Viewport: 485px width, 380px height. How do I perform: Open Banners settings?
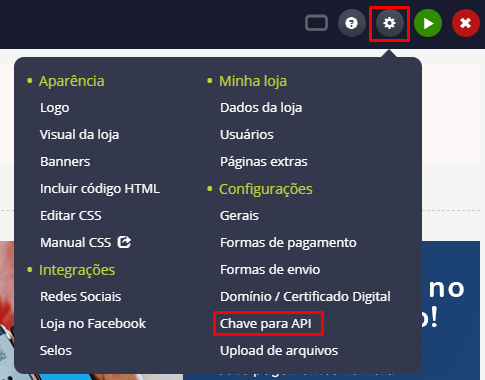coord(65,162)
